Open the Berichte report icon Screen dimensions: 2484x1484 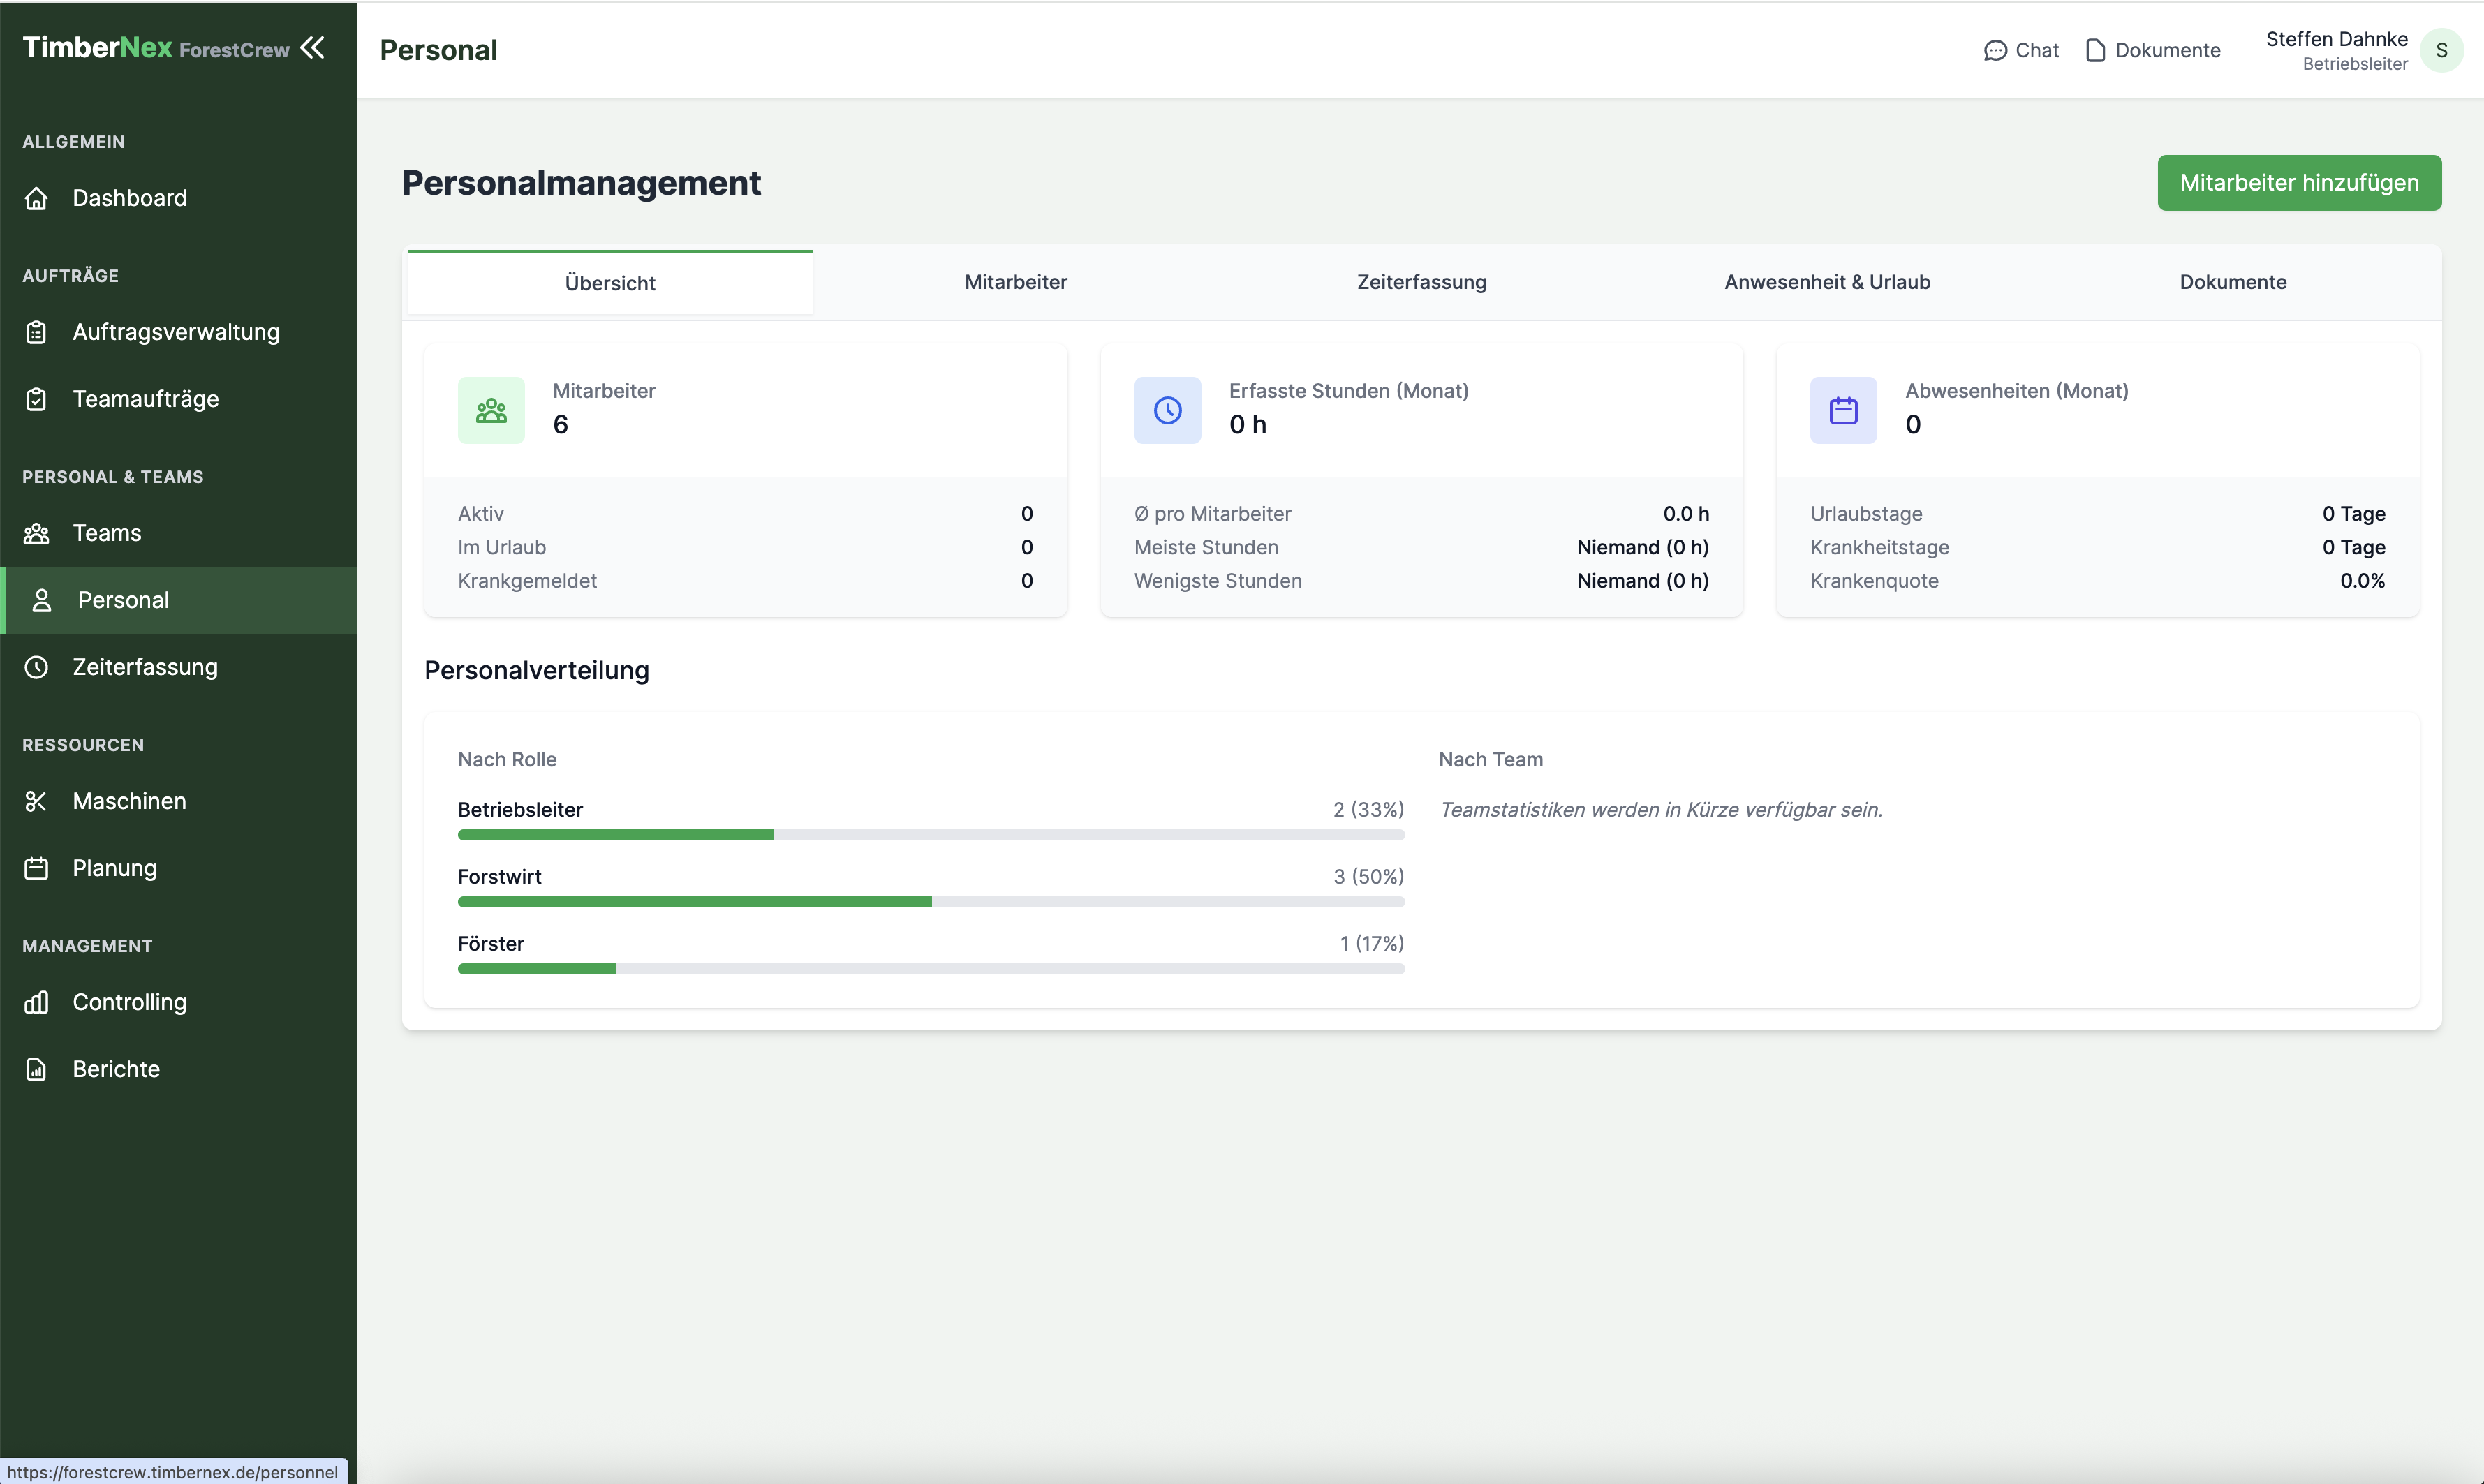pos(36,1069)
